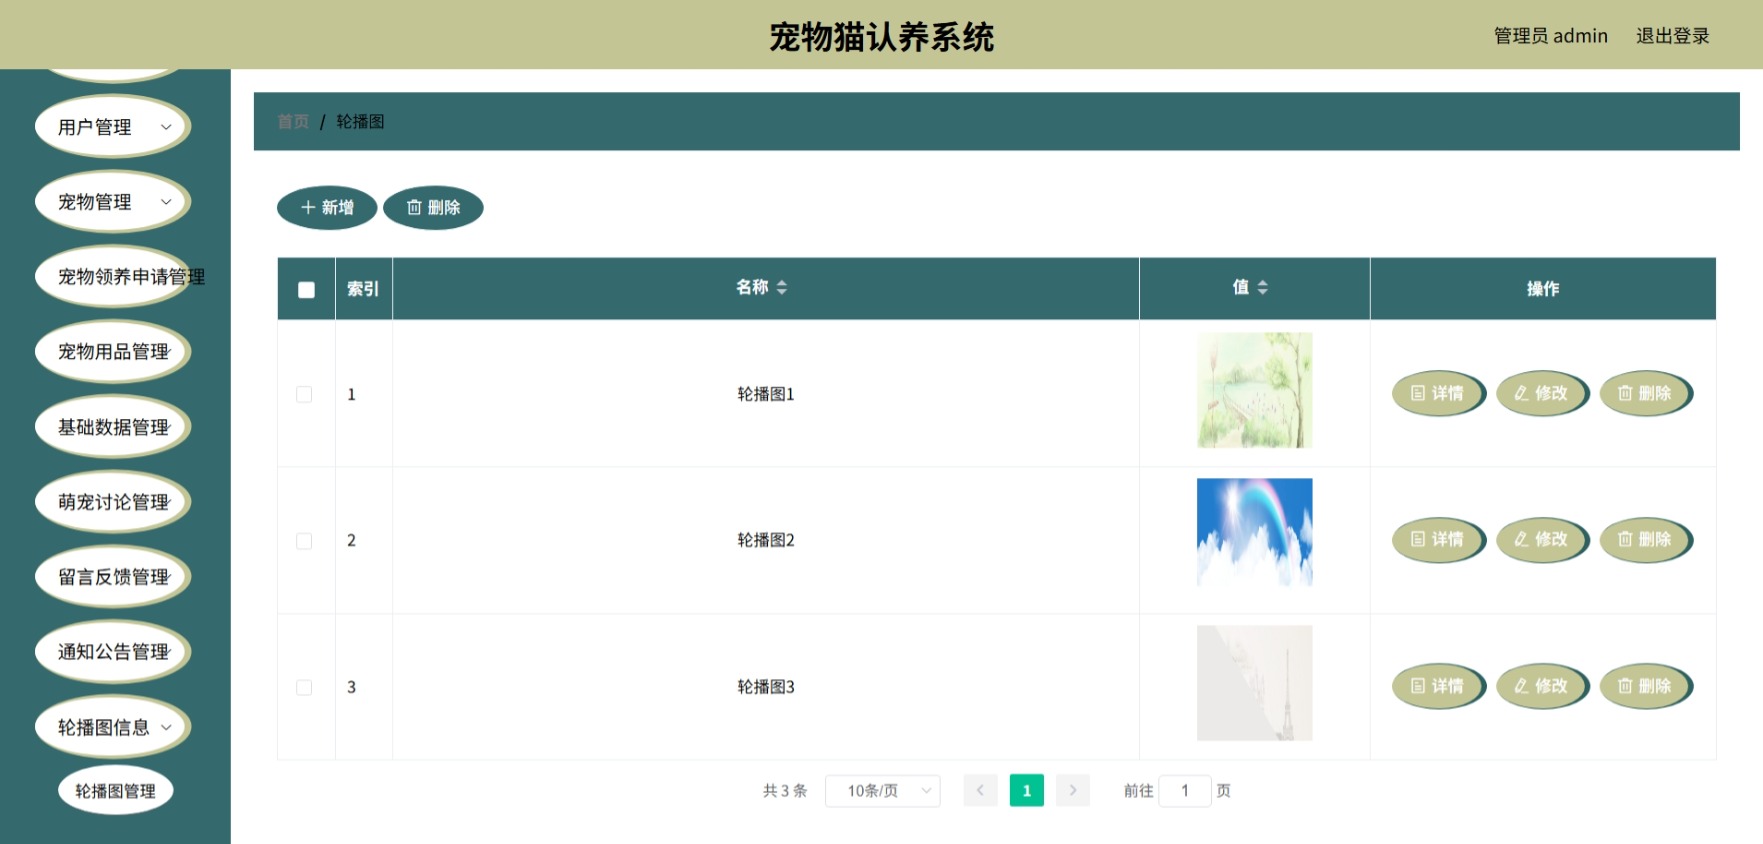Click the 轮播图 breadcrumb text
Viewport: 1763px width, 844px height.
pos(360,122)
